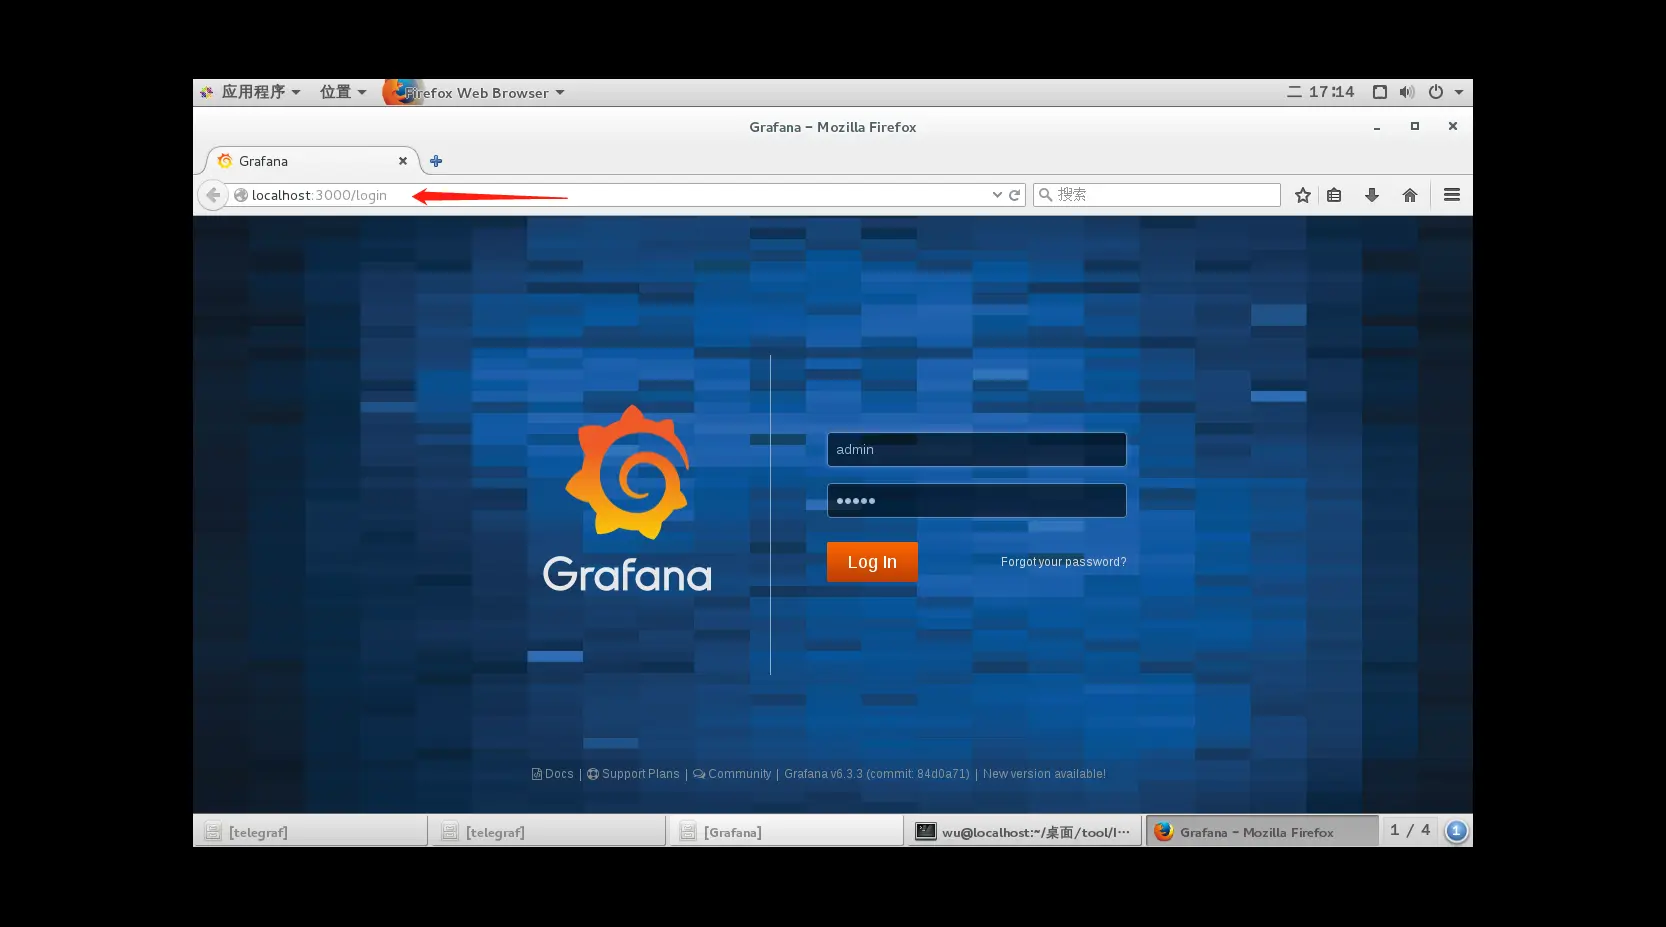The width and height of the screenshot is (1666, 927).
Task: Open the Docs footer link
Action: [x=553, y=774]
